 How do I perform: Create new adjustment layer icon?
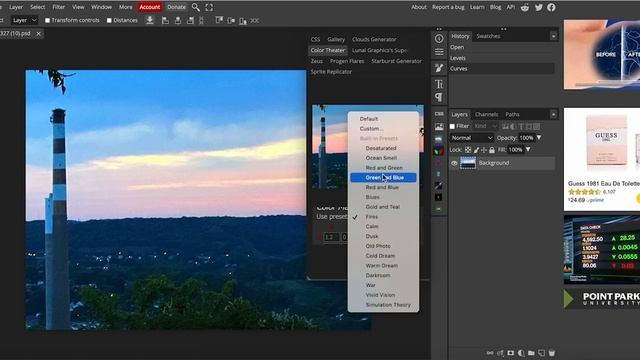[521, 353]
